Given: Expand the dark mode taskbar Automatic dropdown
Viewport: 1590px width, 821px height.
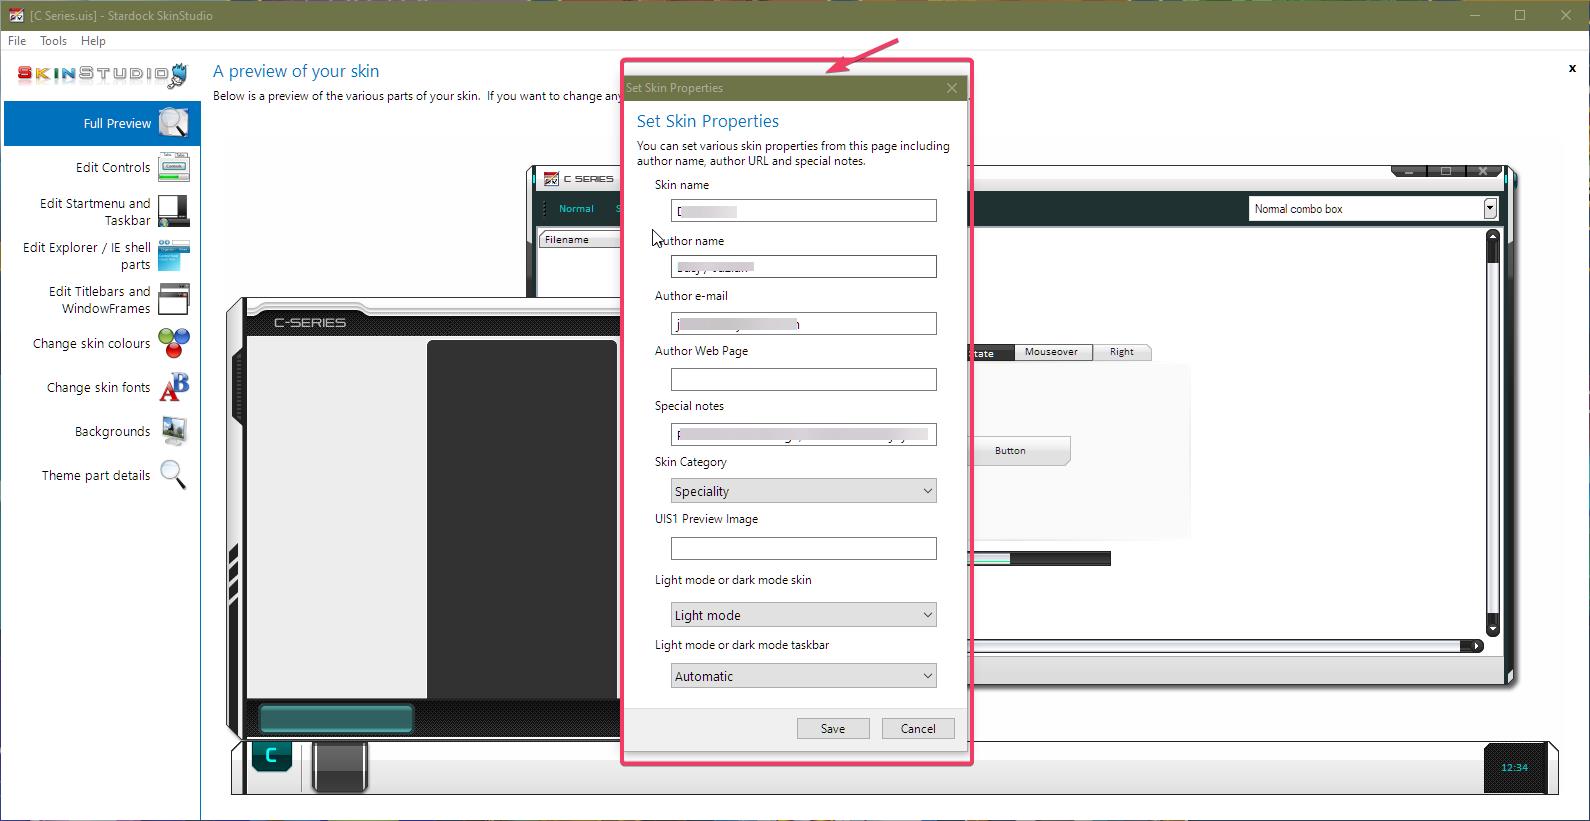Looking at the screenshot, I should (x=803, y=676).
